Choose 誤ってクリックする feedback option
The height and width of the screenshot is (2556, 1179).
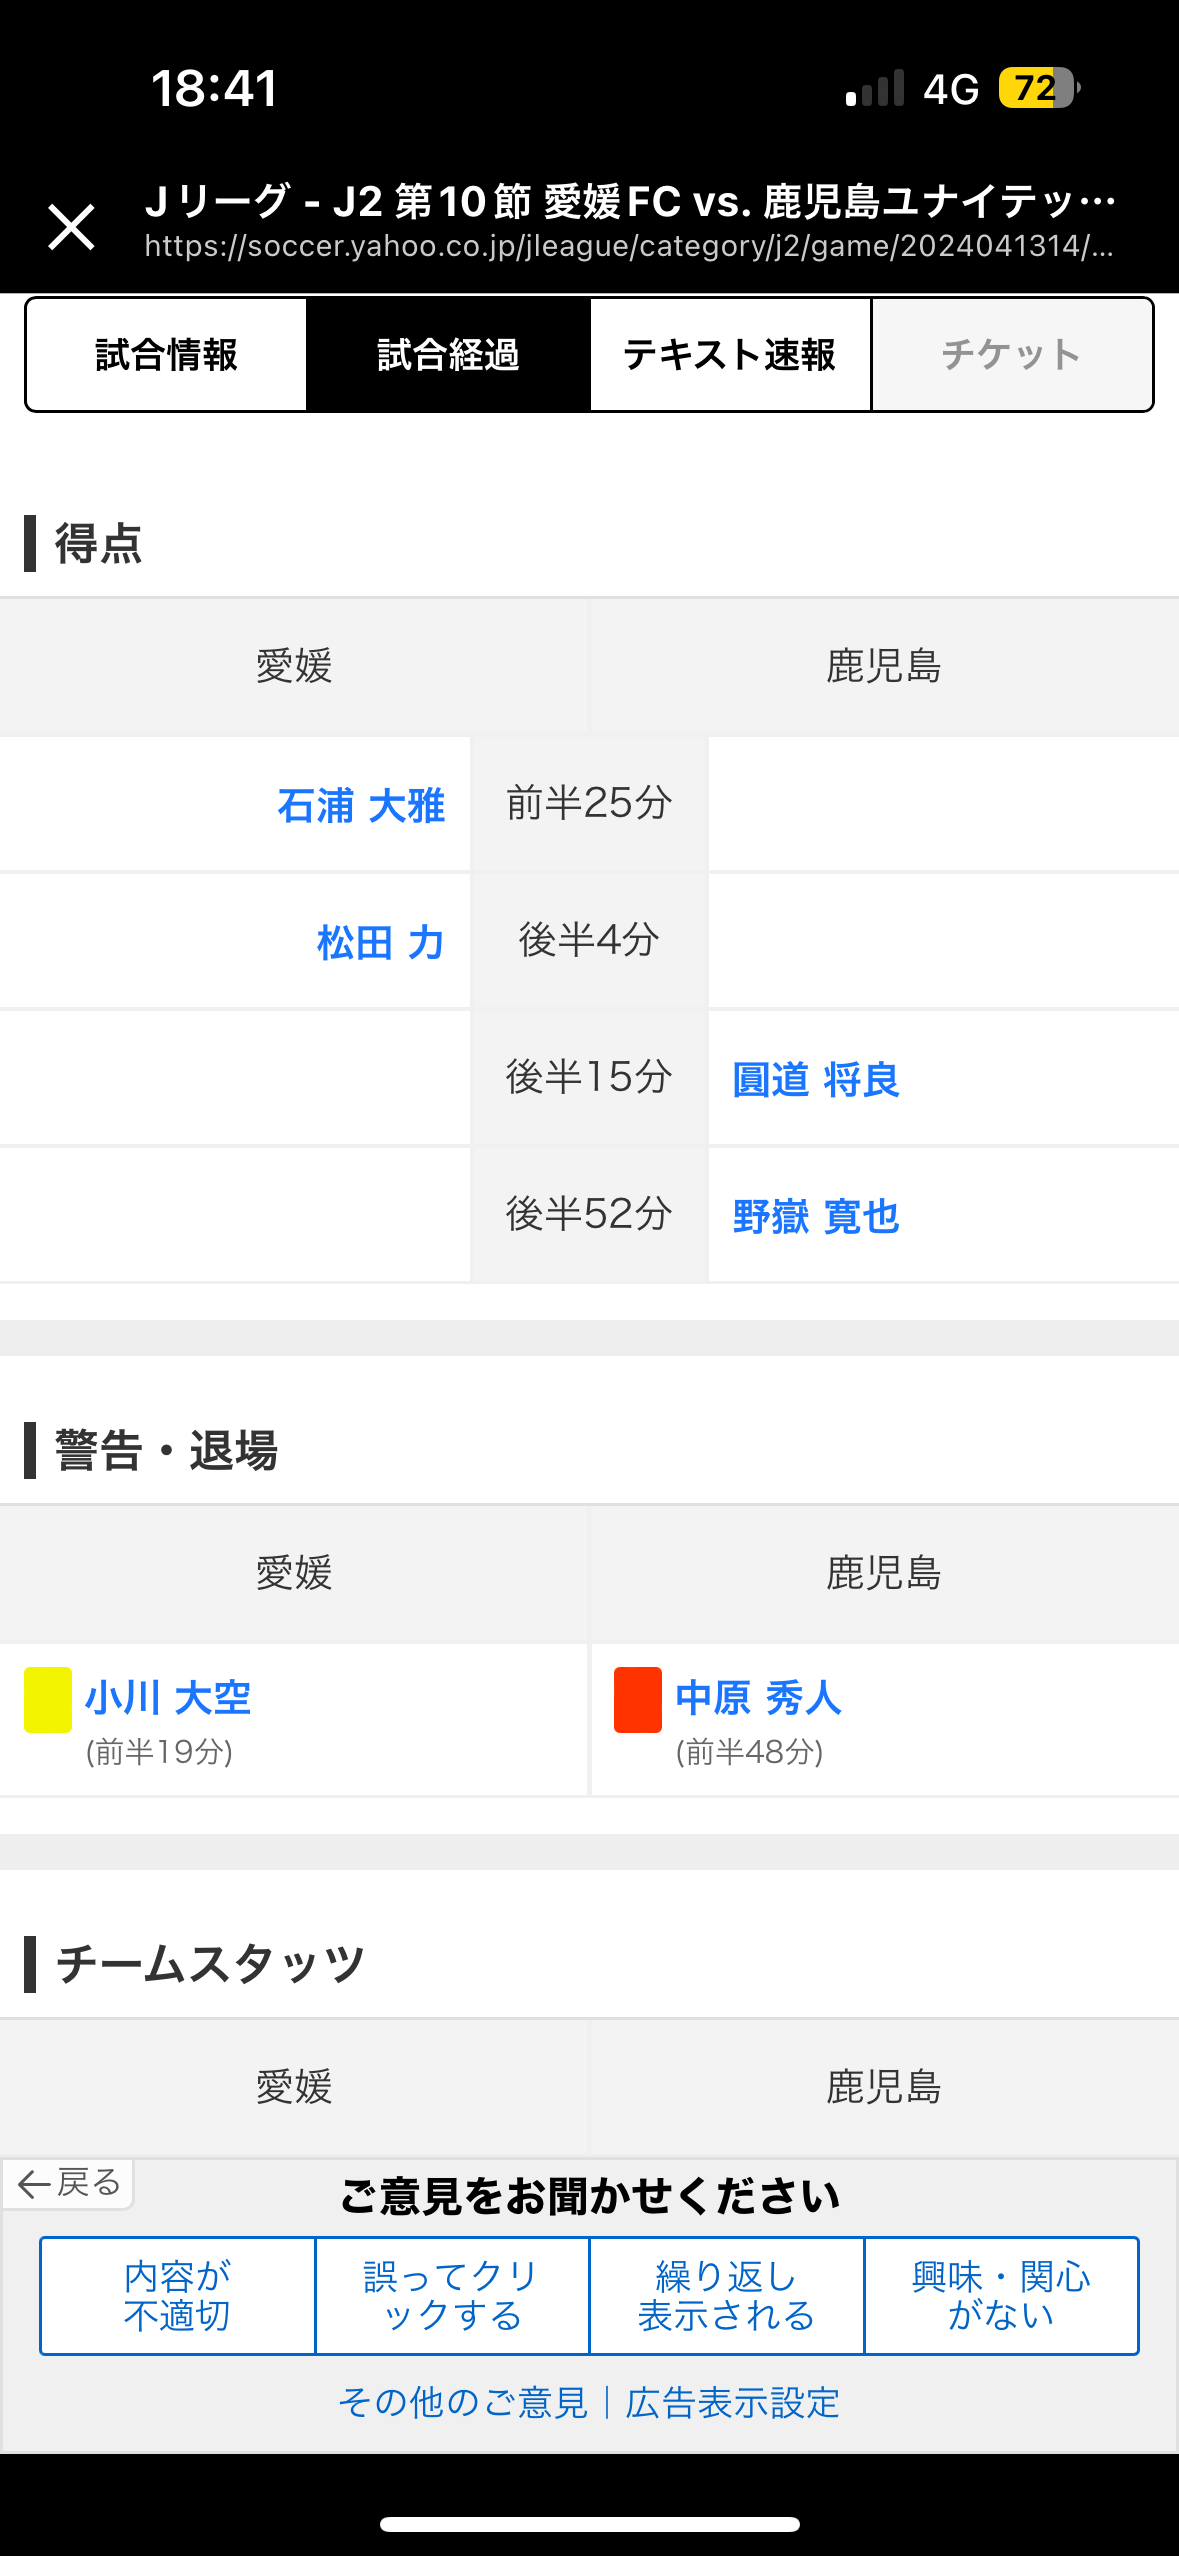(x=452, y=2296)
